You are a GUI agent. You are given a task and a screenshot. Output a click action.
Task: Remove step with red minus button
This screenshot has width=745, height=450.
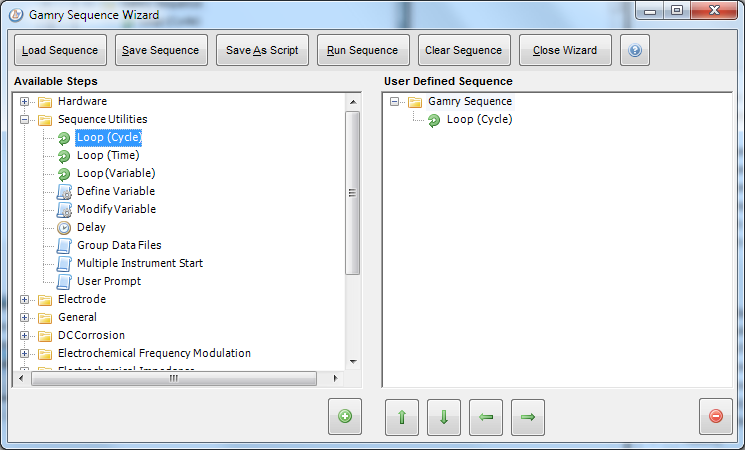[716, 417]
